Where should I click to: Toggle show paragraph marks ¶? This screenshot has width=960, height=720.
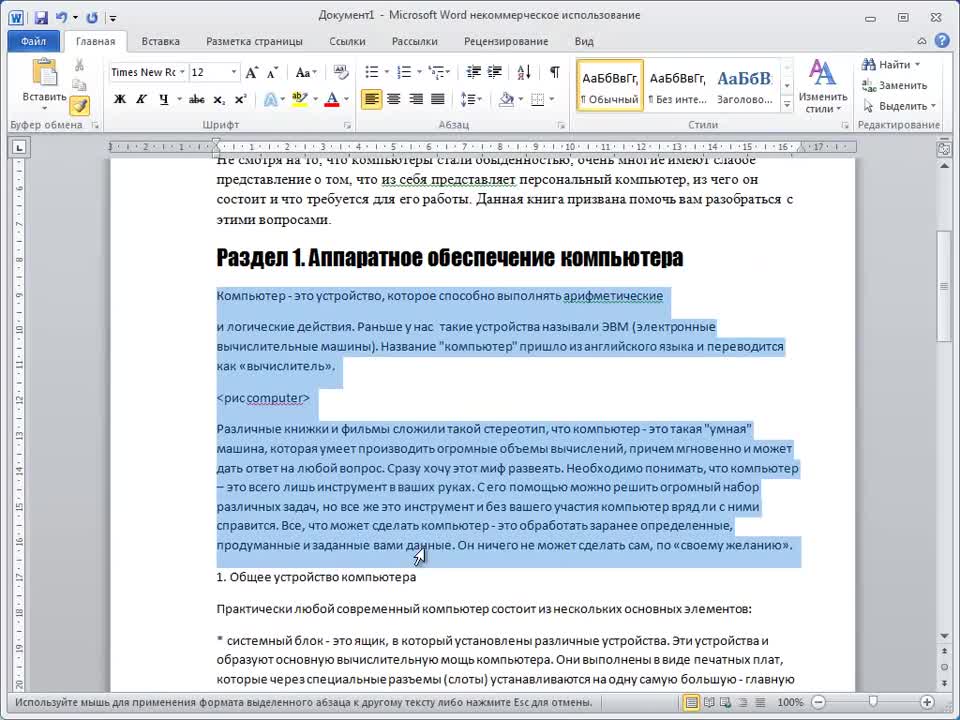click(x=554, y=72)
